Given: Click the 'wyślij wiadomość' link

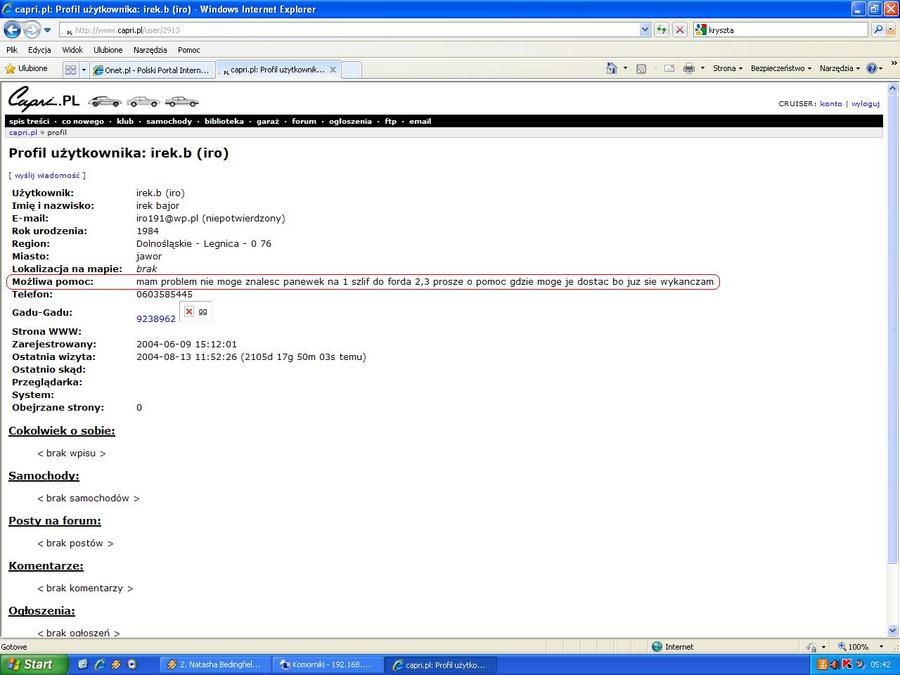Looking at the screenshot, I should tap(47, 175).
